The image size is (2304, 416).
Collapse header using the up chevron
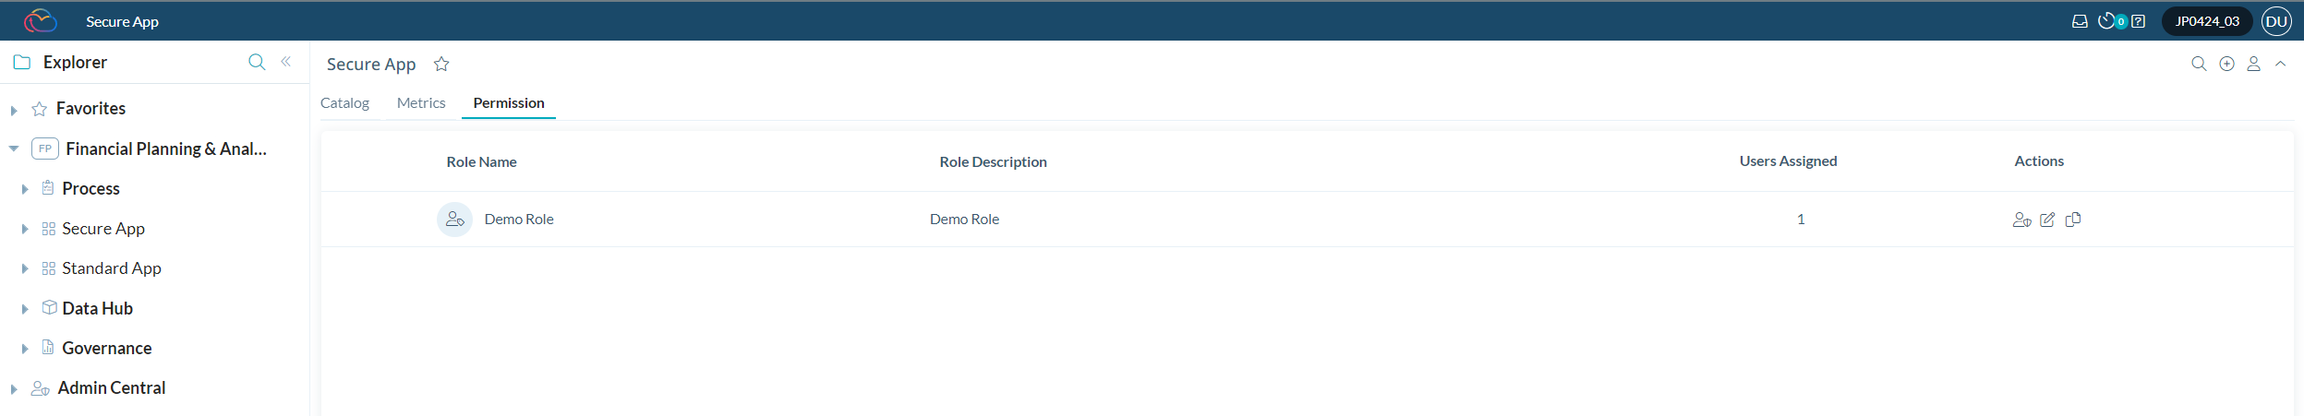tap(2281, 64)
